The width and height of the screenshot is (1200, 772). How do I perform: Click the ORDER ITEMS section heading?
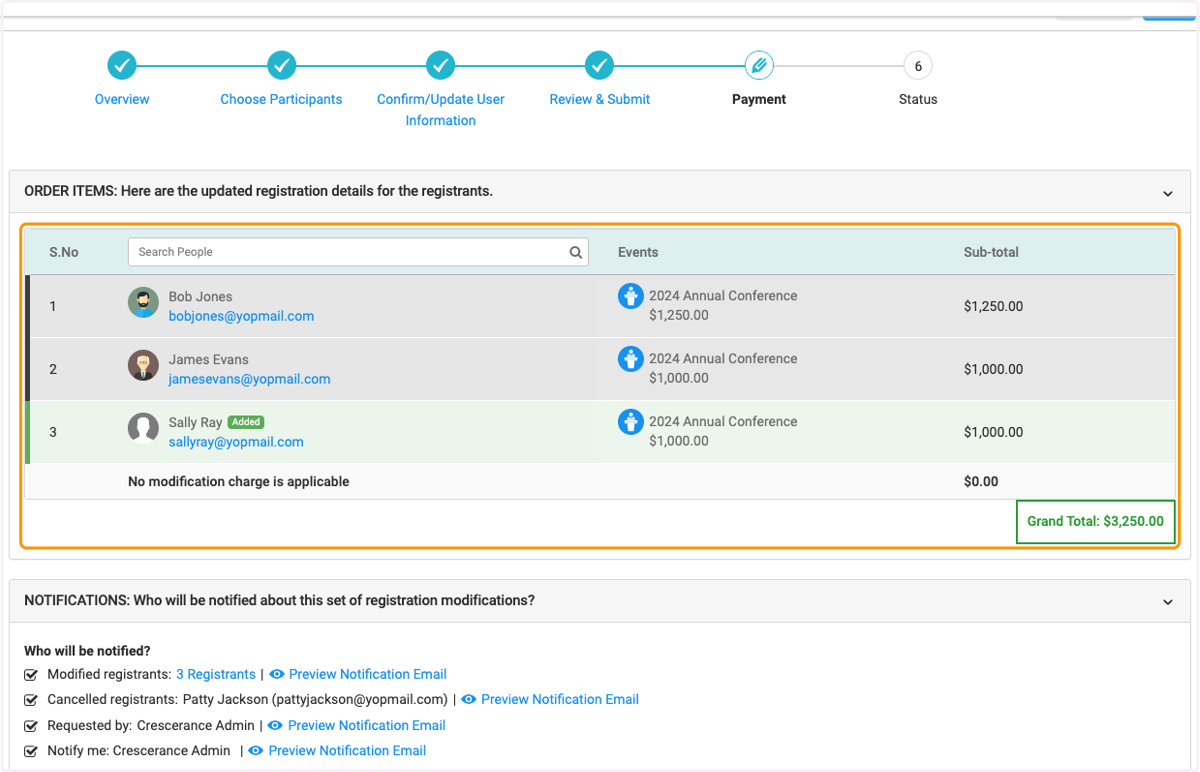pyautogui.click(x=258, y=191)
